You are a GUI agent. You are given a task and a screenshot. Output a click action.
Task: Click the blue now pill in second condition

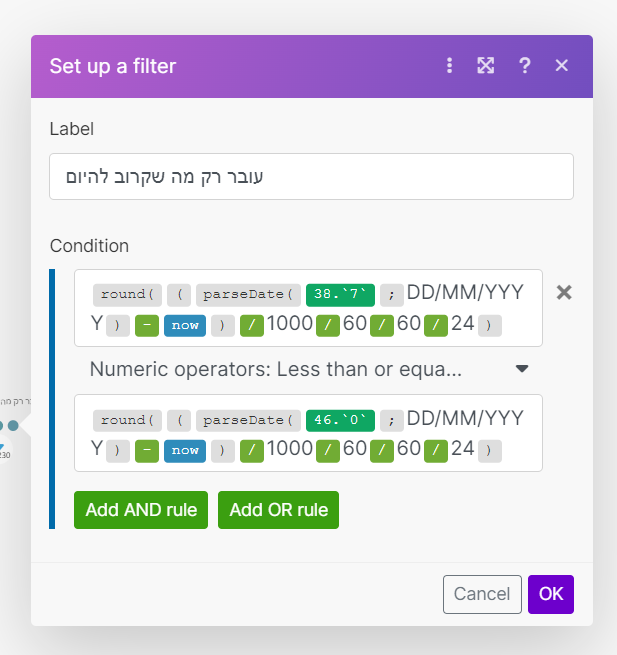[185, 452]
